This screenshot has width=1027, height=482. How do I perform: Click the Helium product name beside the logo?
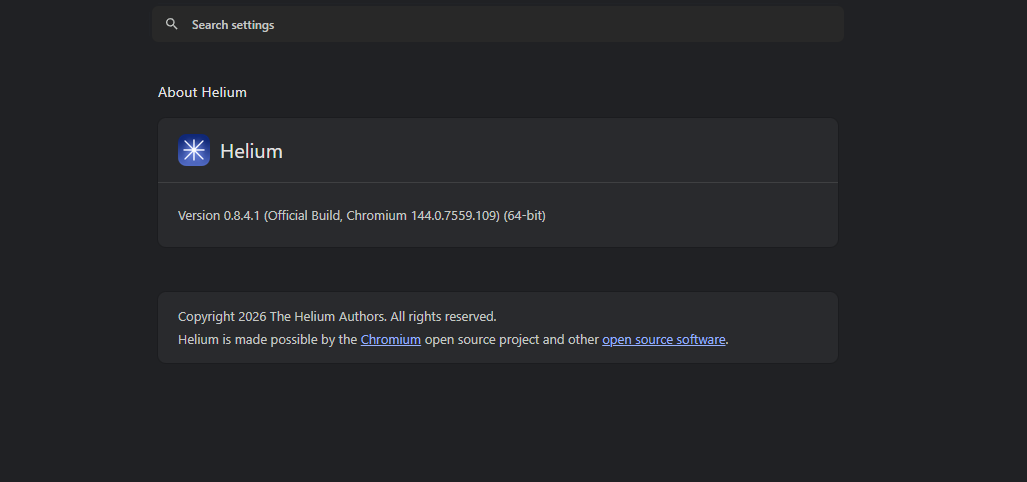coord(251,152)
